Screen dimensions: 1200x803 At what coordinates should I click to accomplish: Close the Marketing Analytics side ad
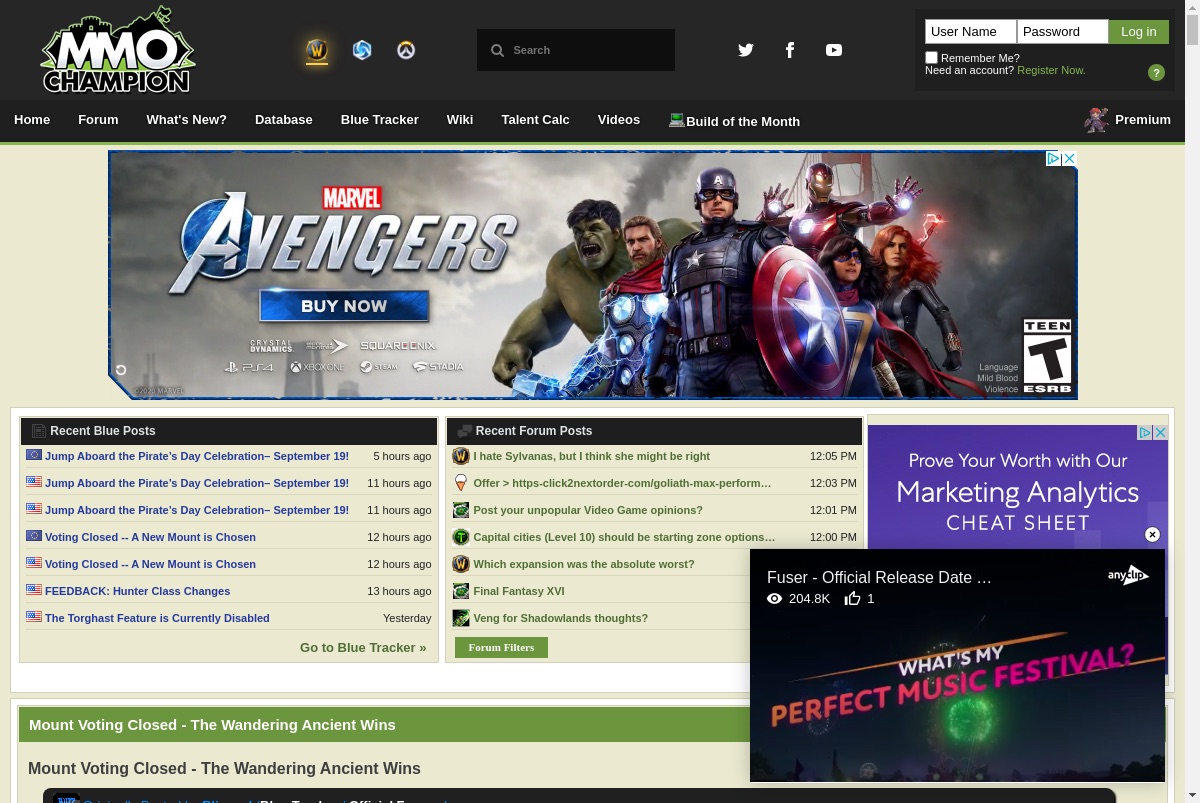coord(1160,433)
